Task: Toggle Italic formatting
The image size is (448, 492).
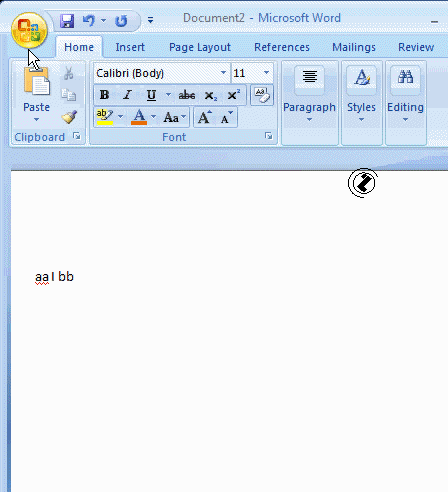Action: (127, 95)
